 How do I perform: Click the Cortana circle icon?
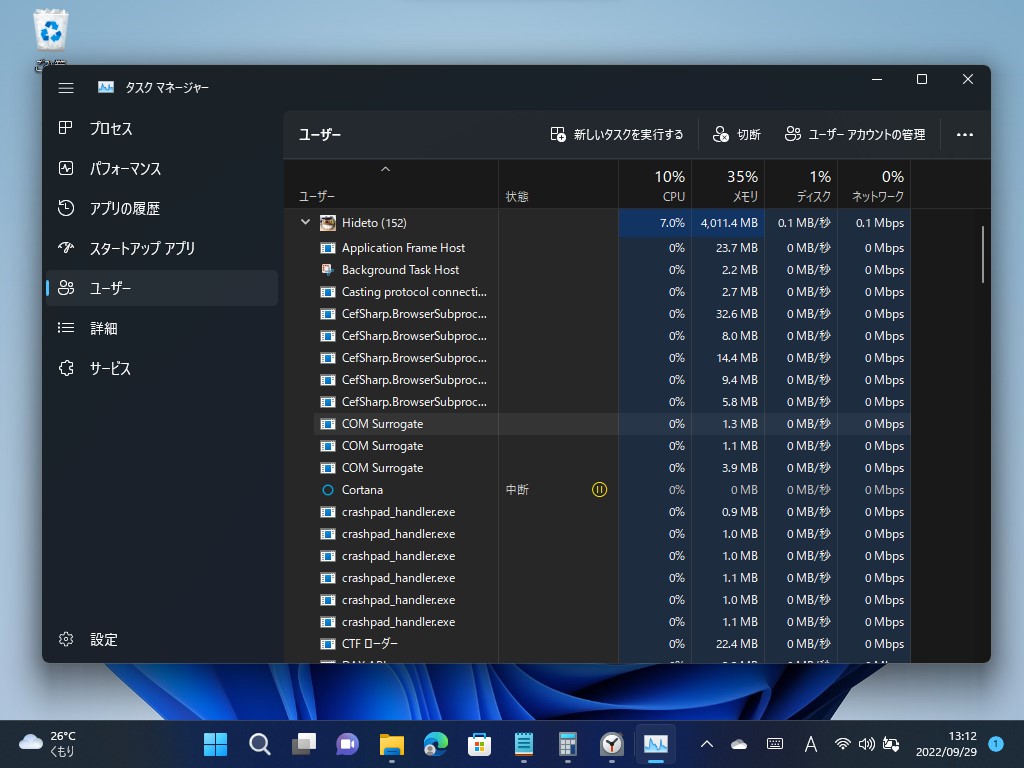328,490
